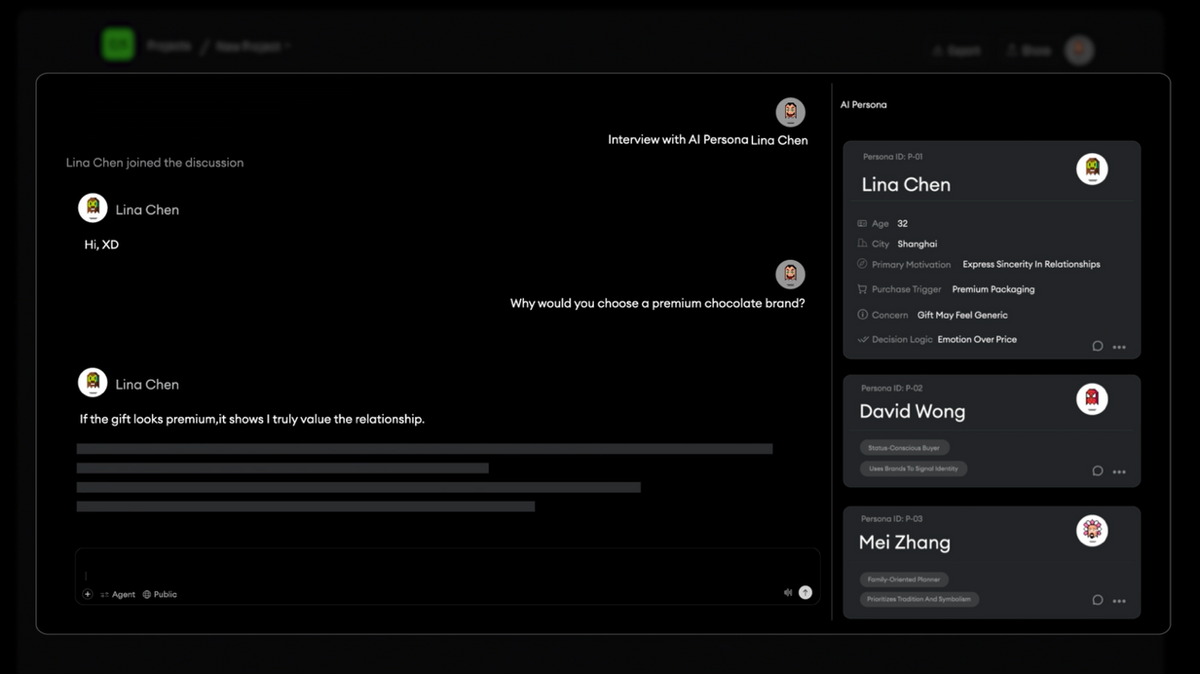Click the Export button in header
This screenshot has height=674, width=1200.
tap(957, 50)
